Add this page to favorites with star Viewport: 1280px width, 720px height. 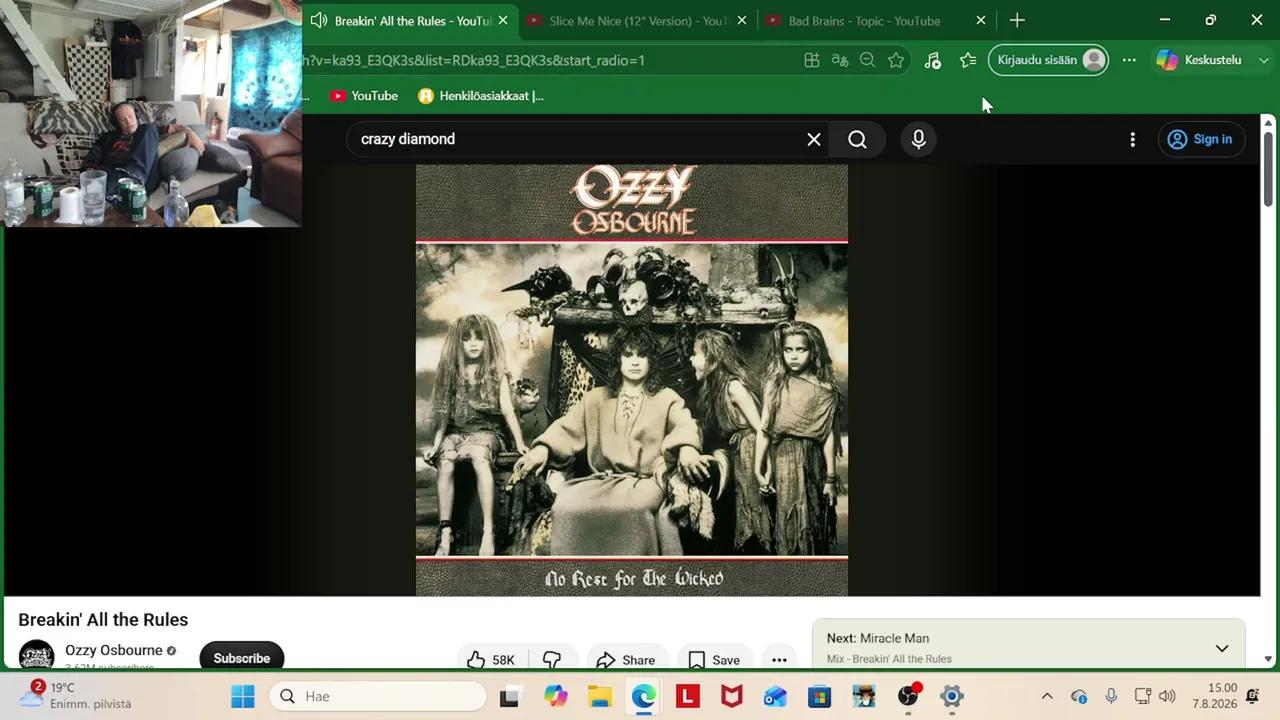coord(896,60)
